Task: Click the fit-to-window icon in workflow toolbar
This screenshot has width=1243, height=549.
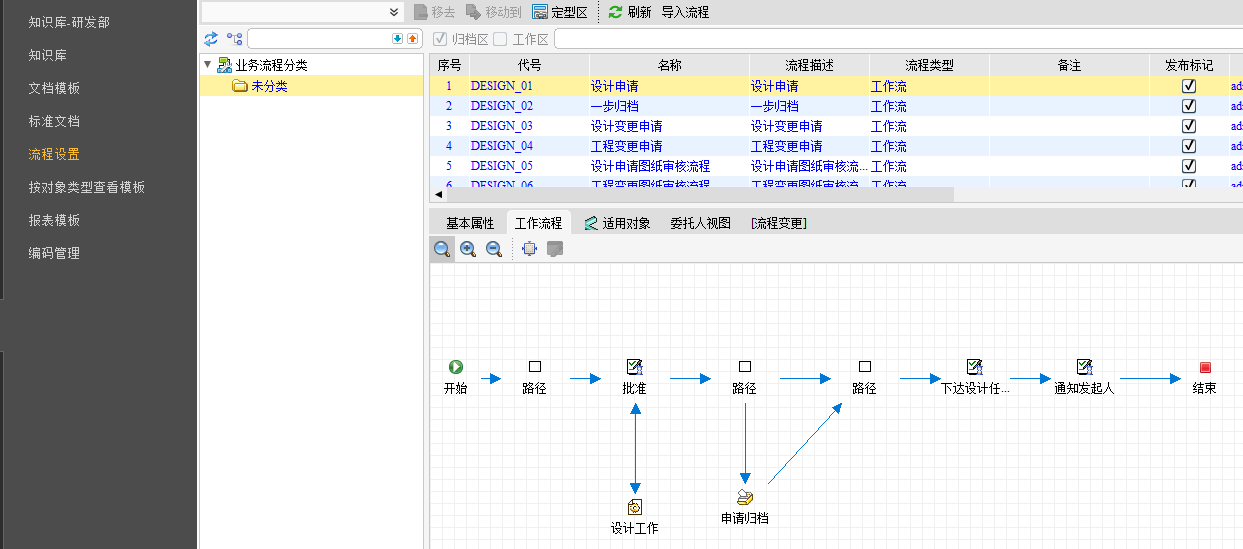Action: tap(529, 249)
